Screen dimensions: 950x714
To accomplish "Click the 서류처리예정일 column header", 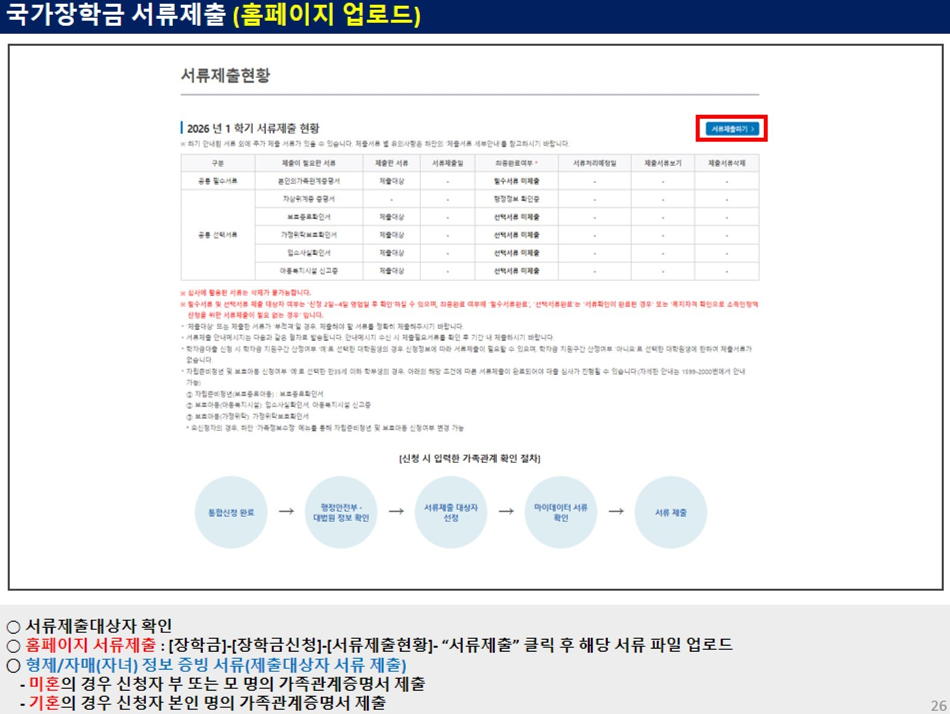I will [x=594, y=163].
